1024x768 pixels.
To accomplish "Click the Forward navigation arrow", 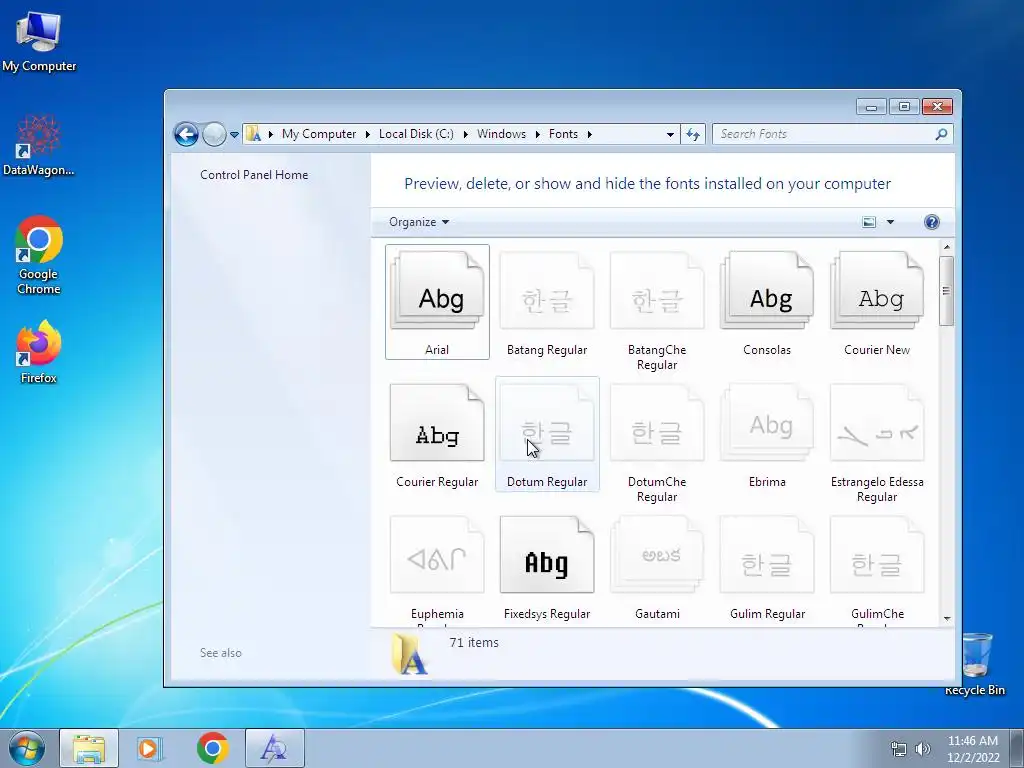I will tap(214, 135).
